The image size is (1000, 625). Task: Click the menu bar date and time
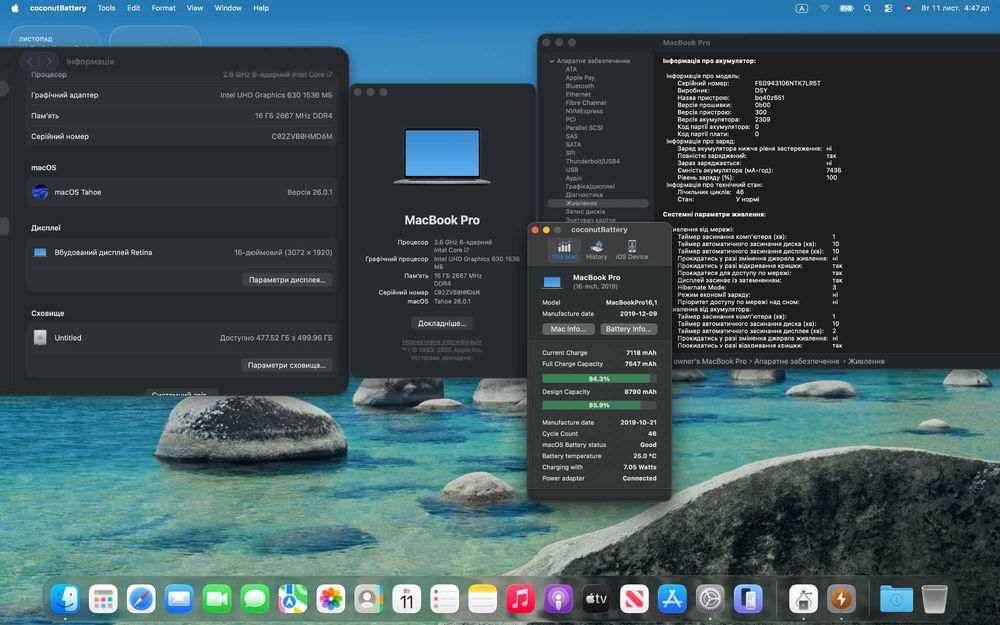coord(955,8)
